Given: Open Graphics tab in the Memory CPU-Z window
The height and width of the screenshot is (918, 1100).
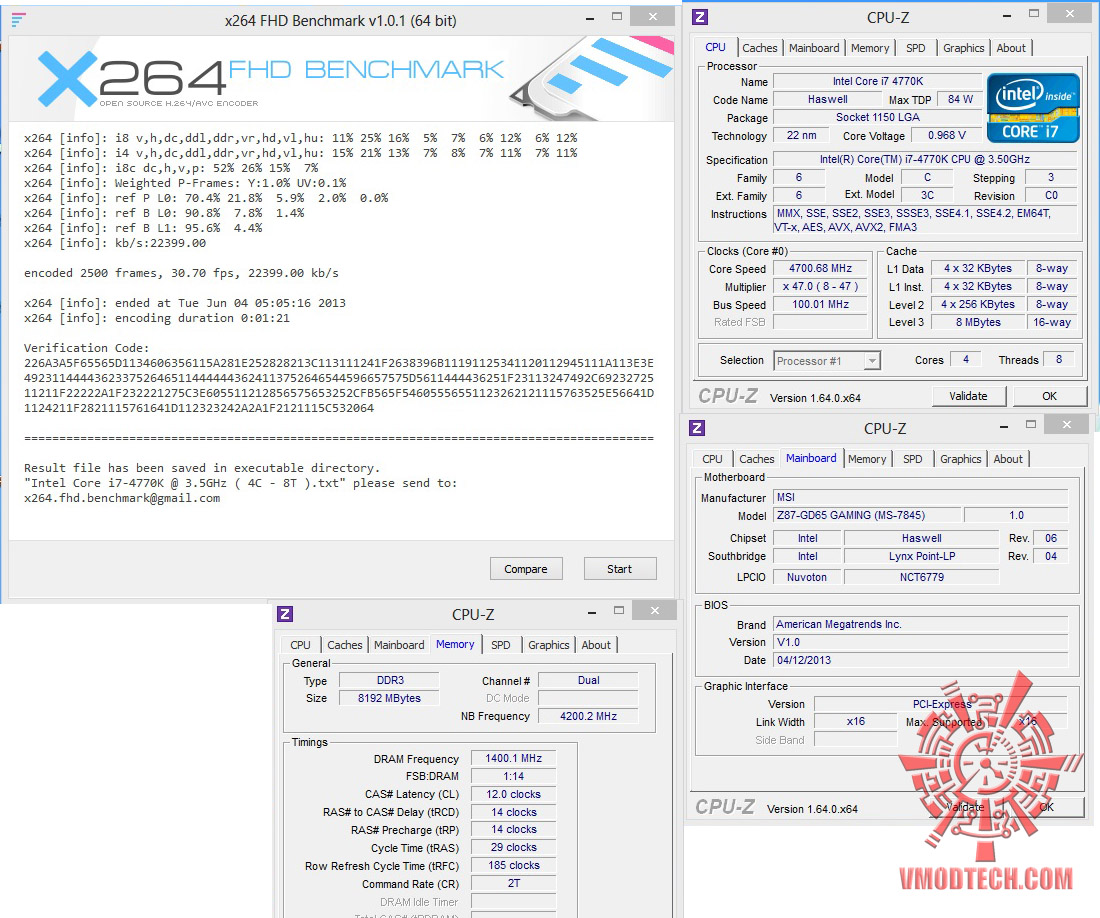Looking at the screenshot, I should pos(549,644).
